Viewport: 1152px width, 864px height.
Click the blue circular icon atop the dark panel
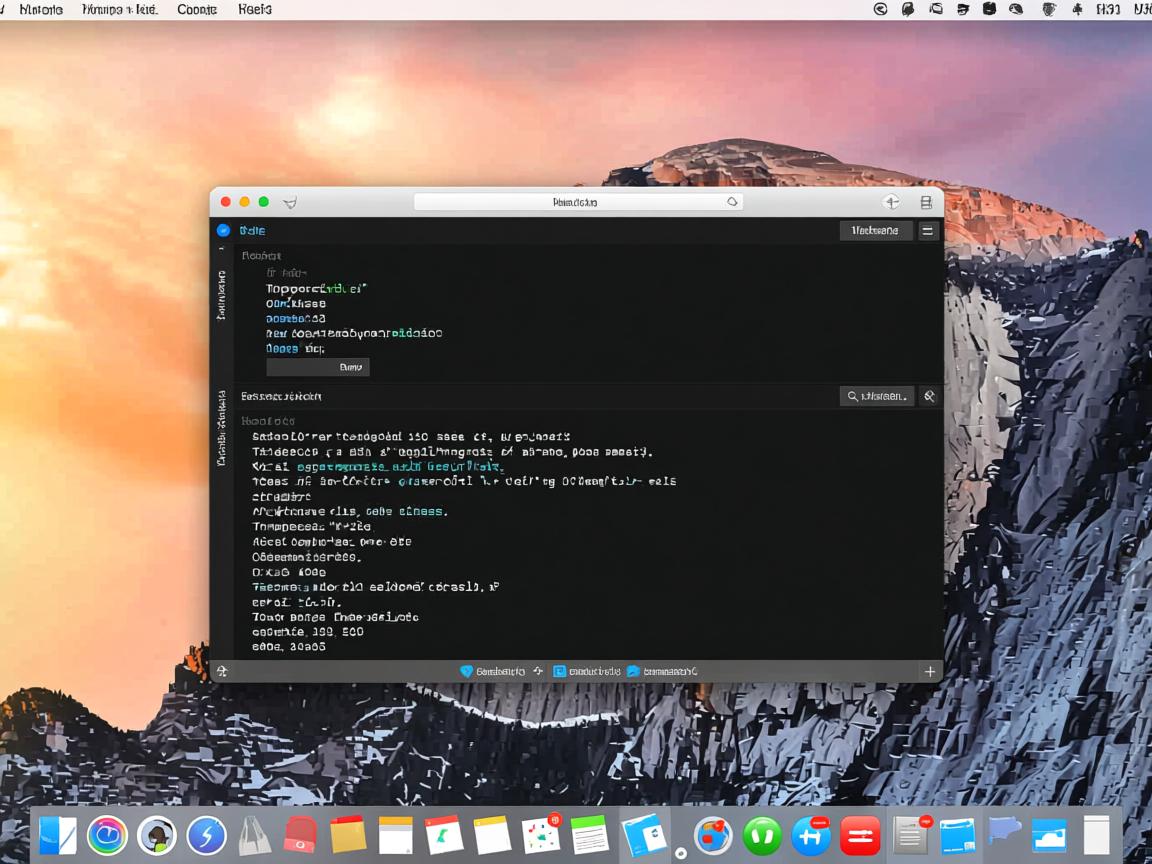pyautogui.click(x=223, y=230)
